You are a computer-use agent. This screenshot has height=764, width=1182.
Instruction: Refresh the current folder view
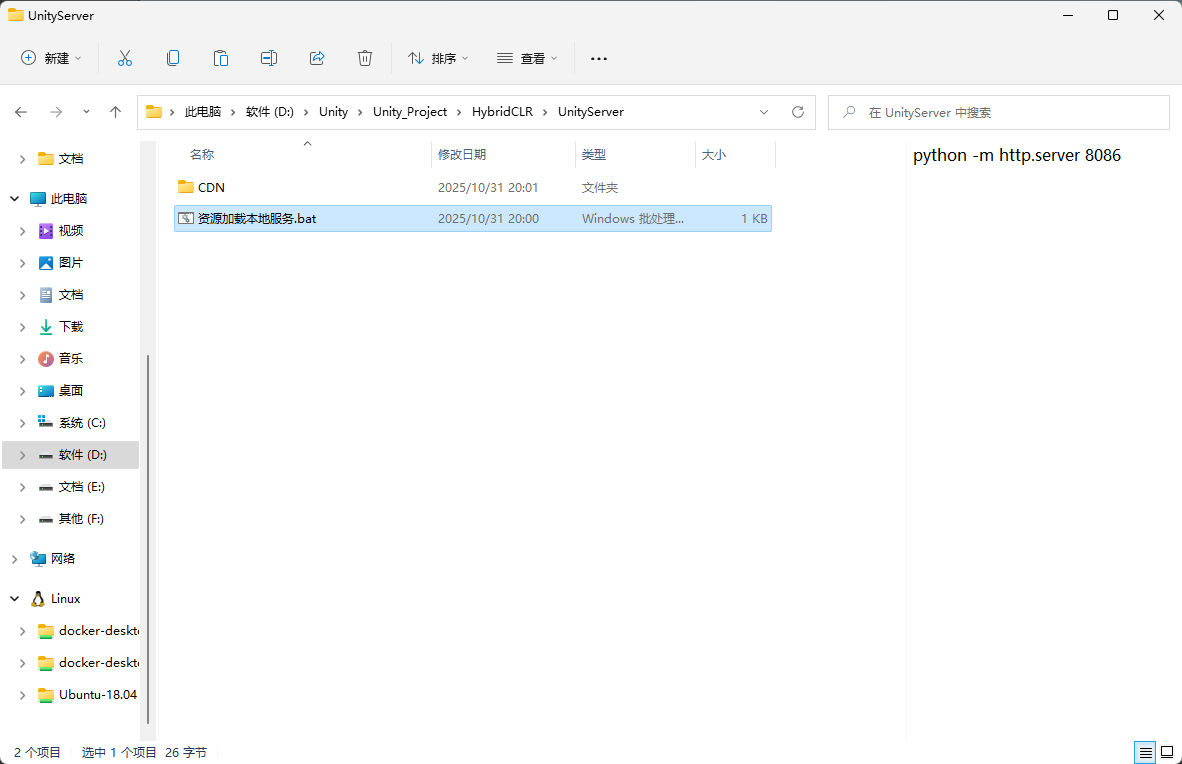[x=798, y=112]
